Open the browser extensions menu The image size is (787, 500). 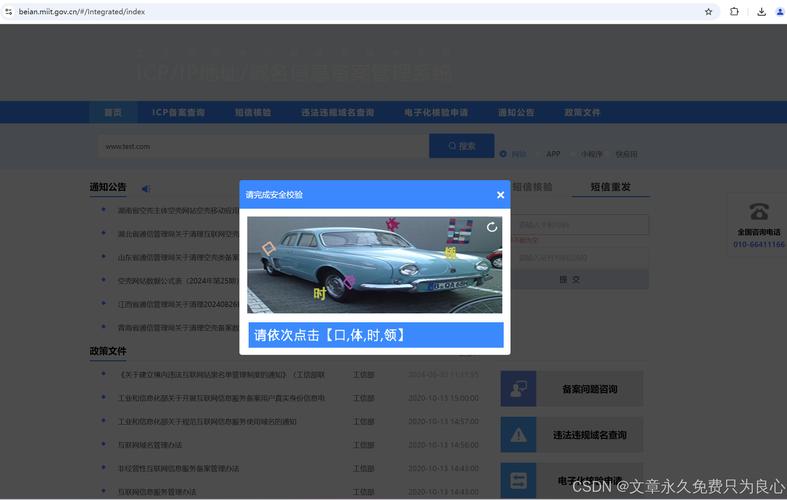tap(734, 12)
